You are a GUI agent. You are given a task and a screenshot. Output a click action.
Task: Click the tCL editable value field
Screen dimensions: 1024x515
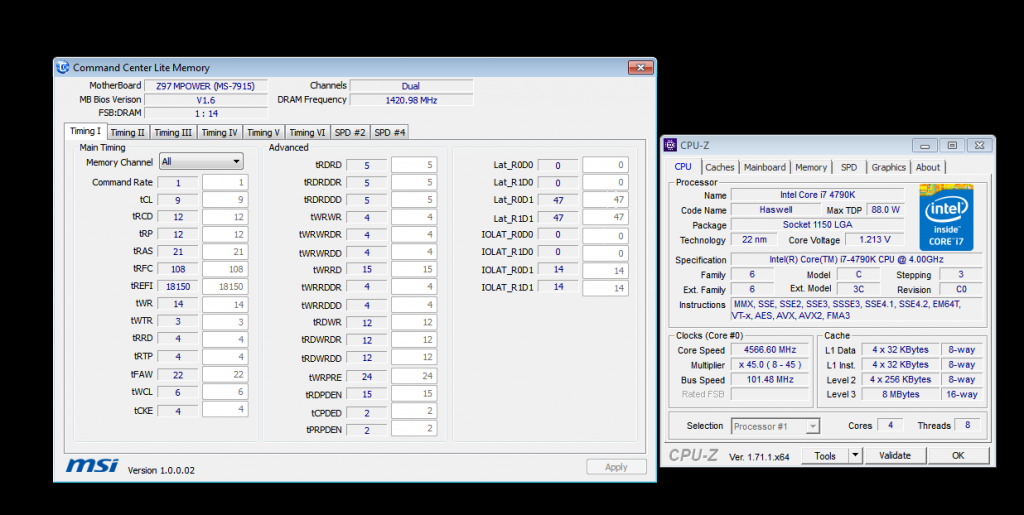click(225, 200)
